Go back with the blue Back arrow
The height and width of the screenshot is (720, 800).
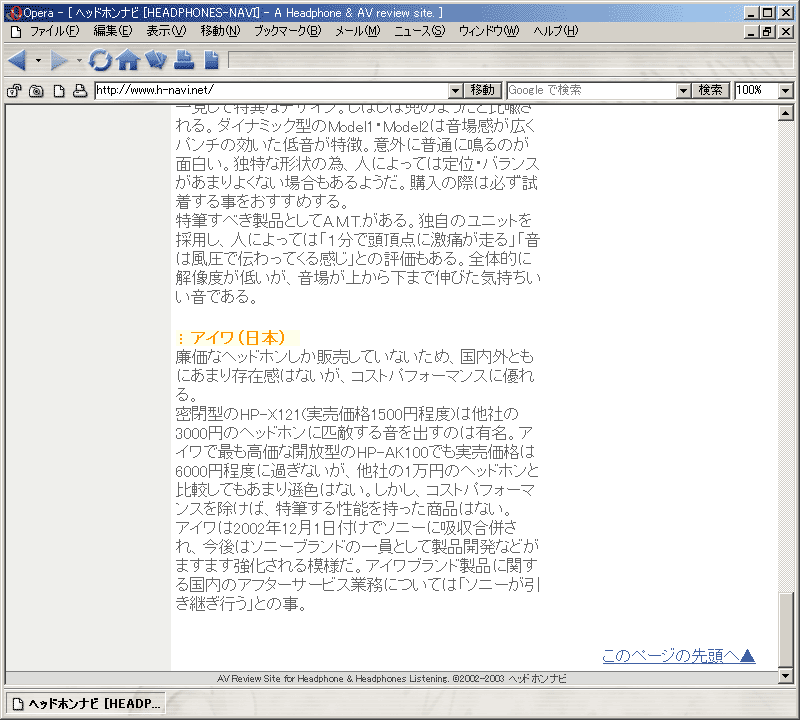[17, 60]
